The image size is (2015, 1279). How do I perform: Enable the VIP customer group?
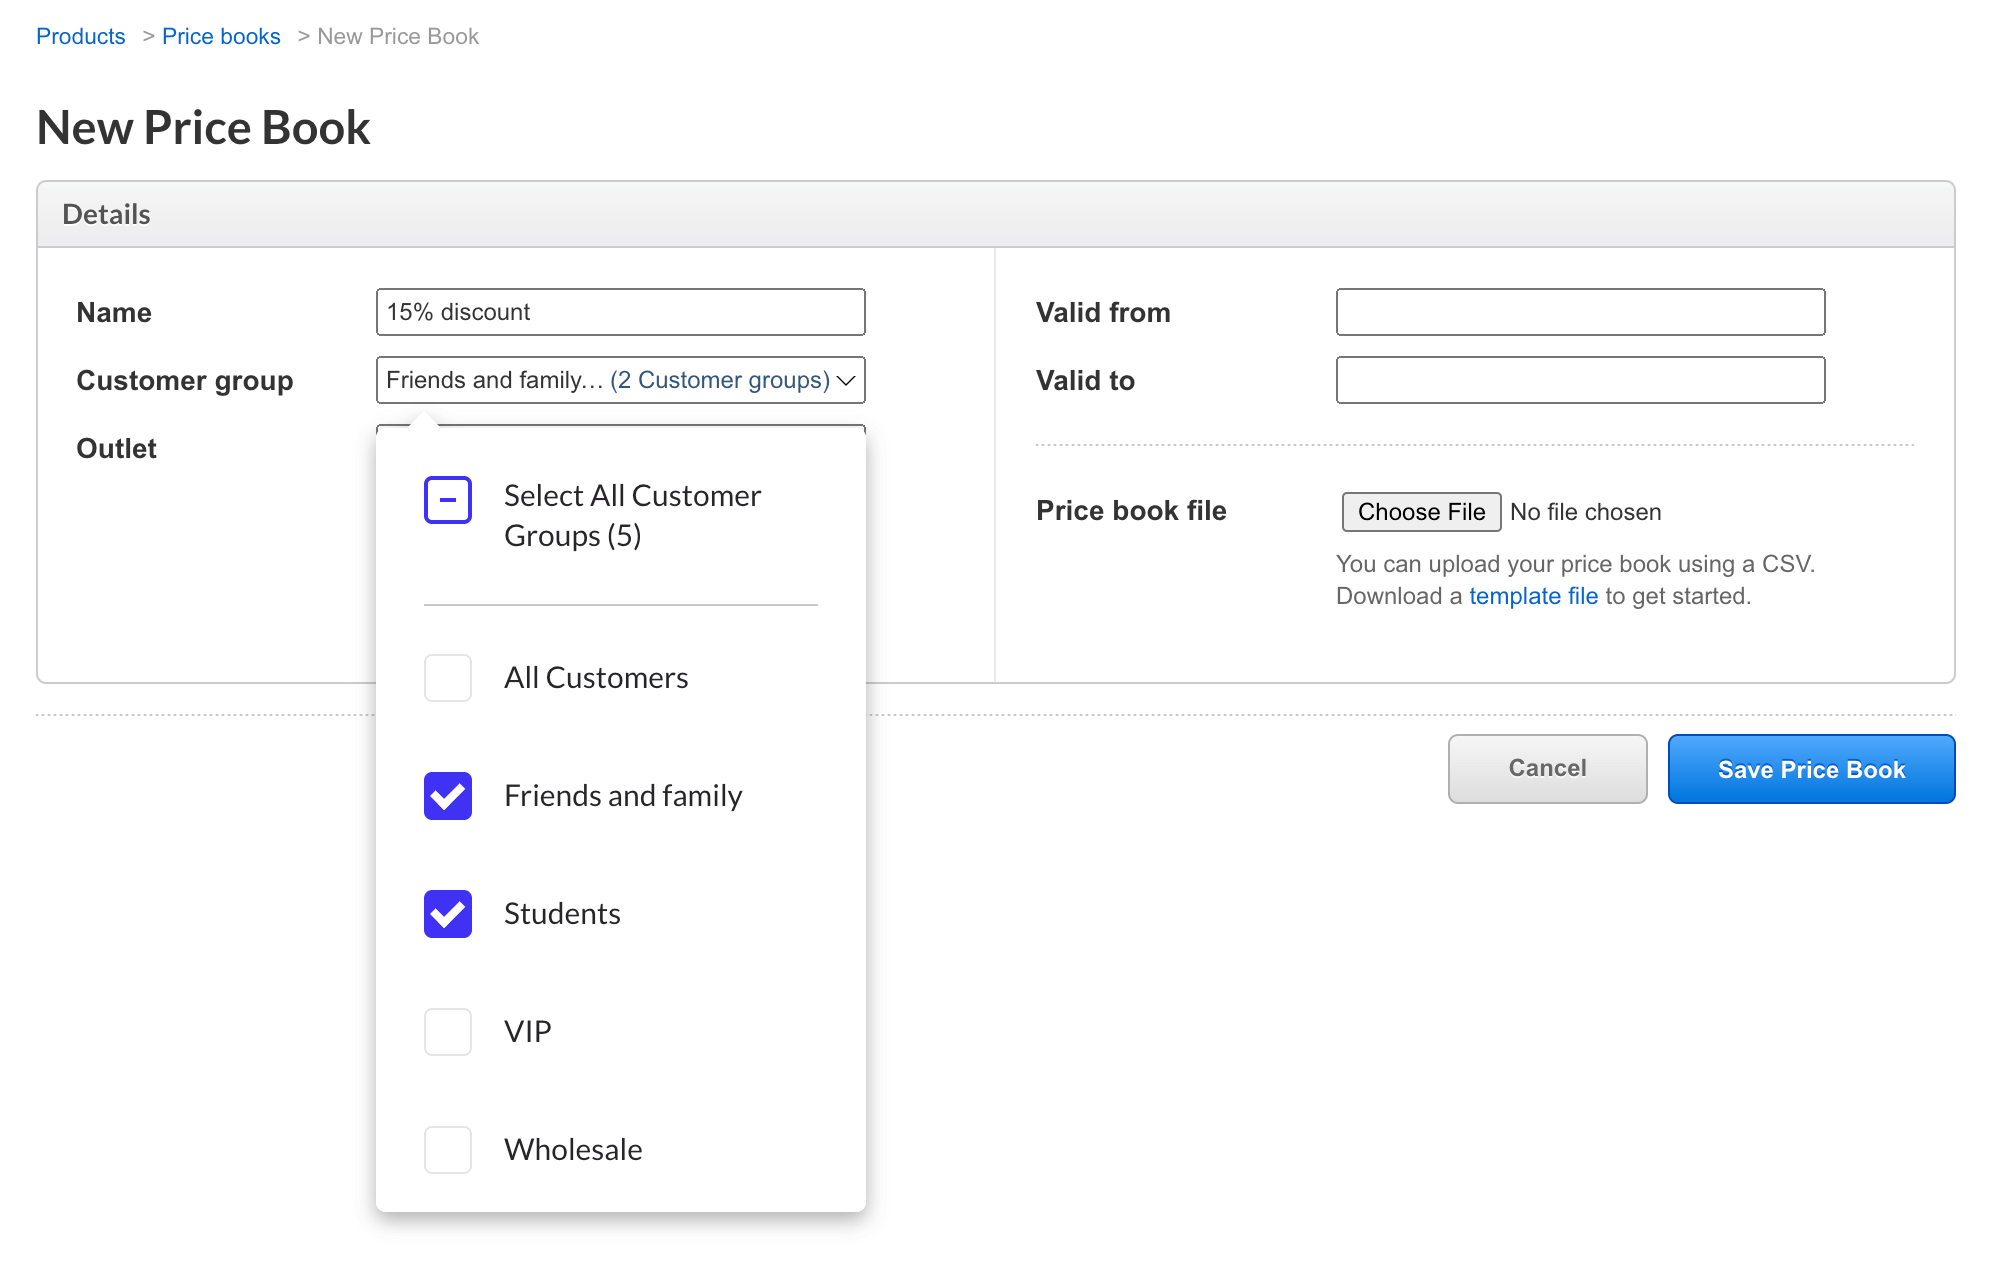(x=447, y=1032)
